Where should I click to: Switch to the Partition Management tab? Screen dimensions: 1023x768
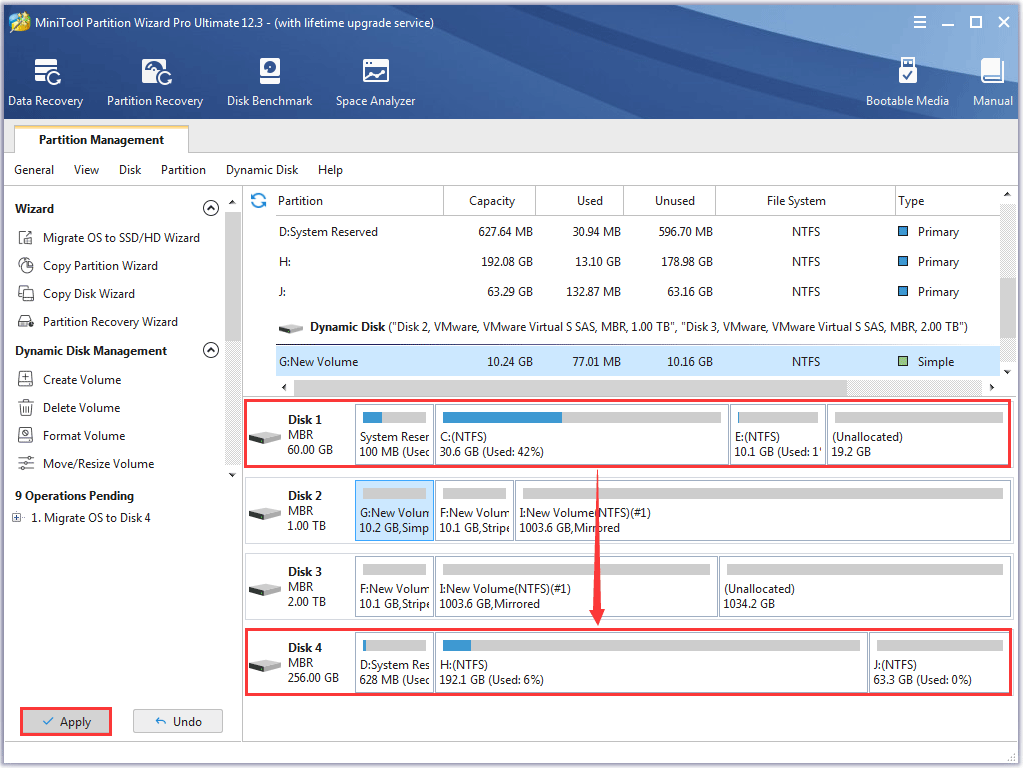101,140
